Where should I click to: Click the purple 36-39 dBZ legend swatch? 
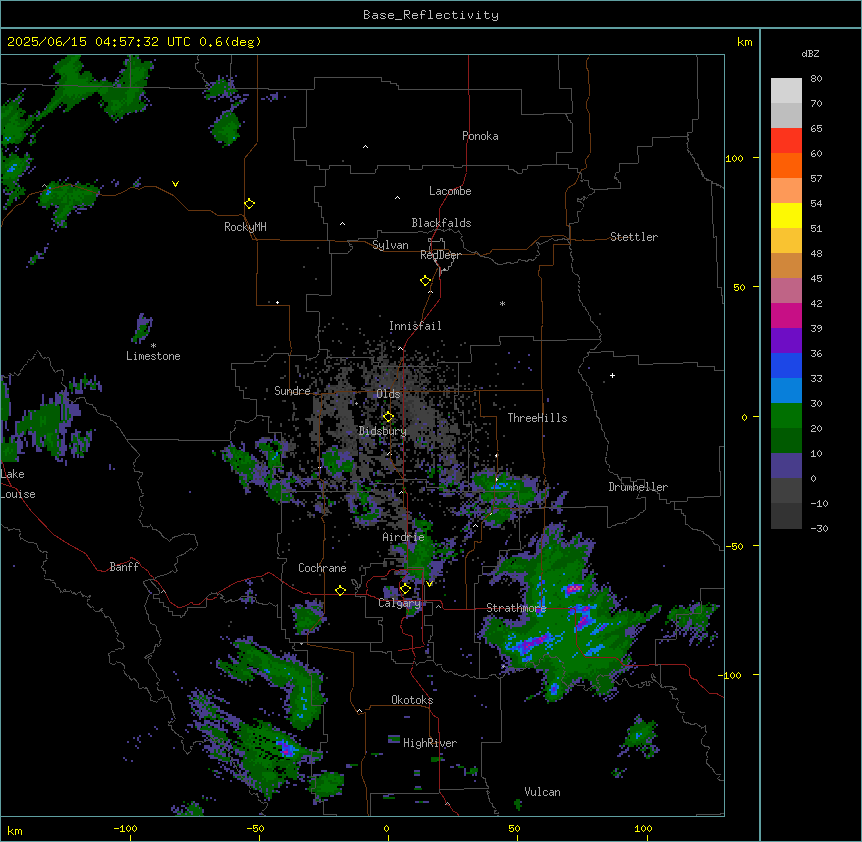point(786,341)
